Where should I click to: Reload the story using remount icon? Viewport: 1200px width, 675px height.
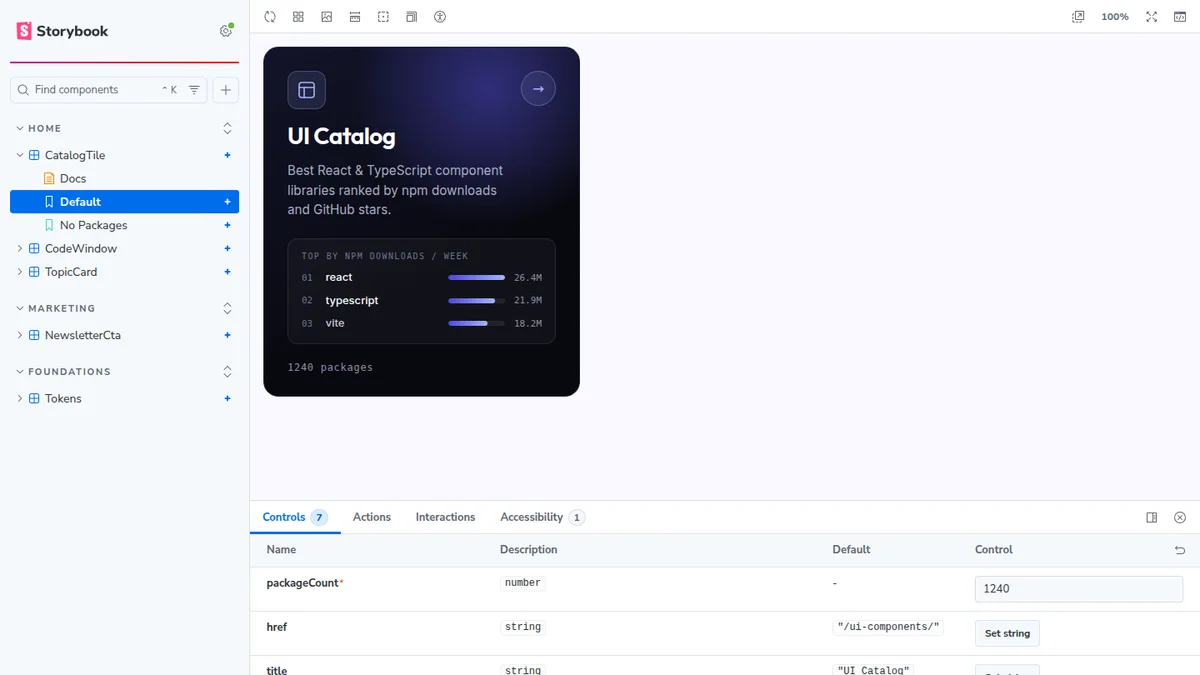click(270, 17)
